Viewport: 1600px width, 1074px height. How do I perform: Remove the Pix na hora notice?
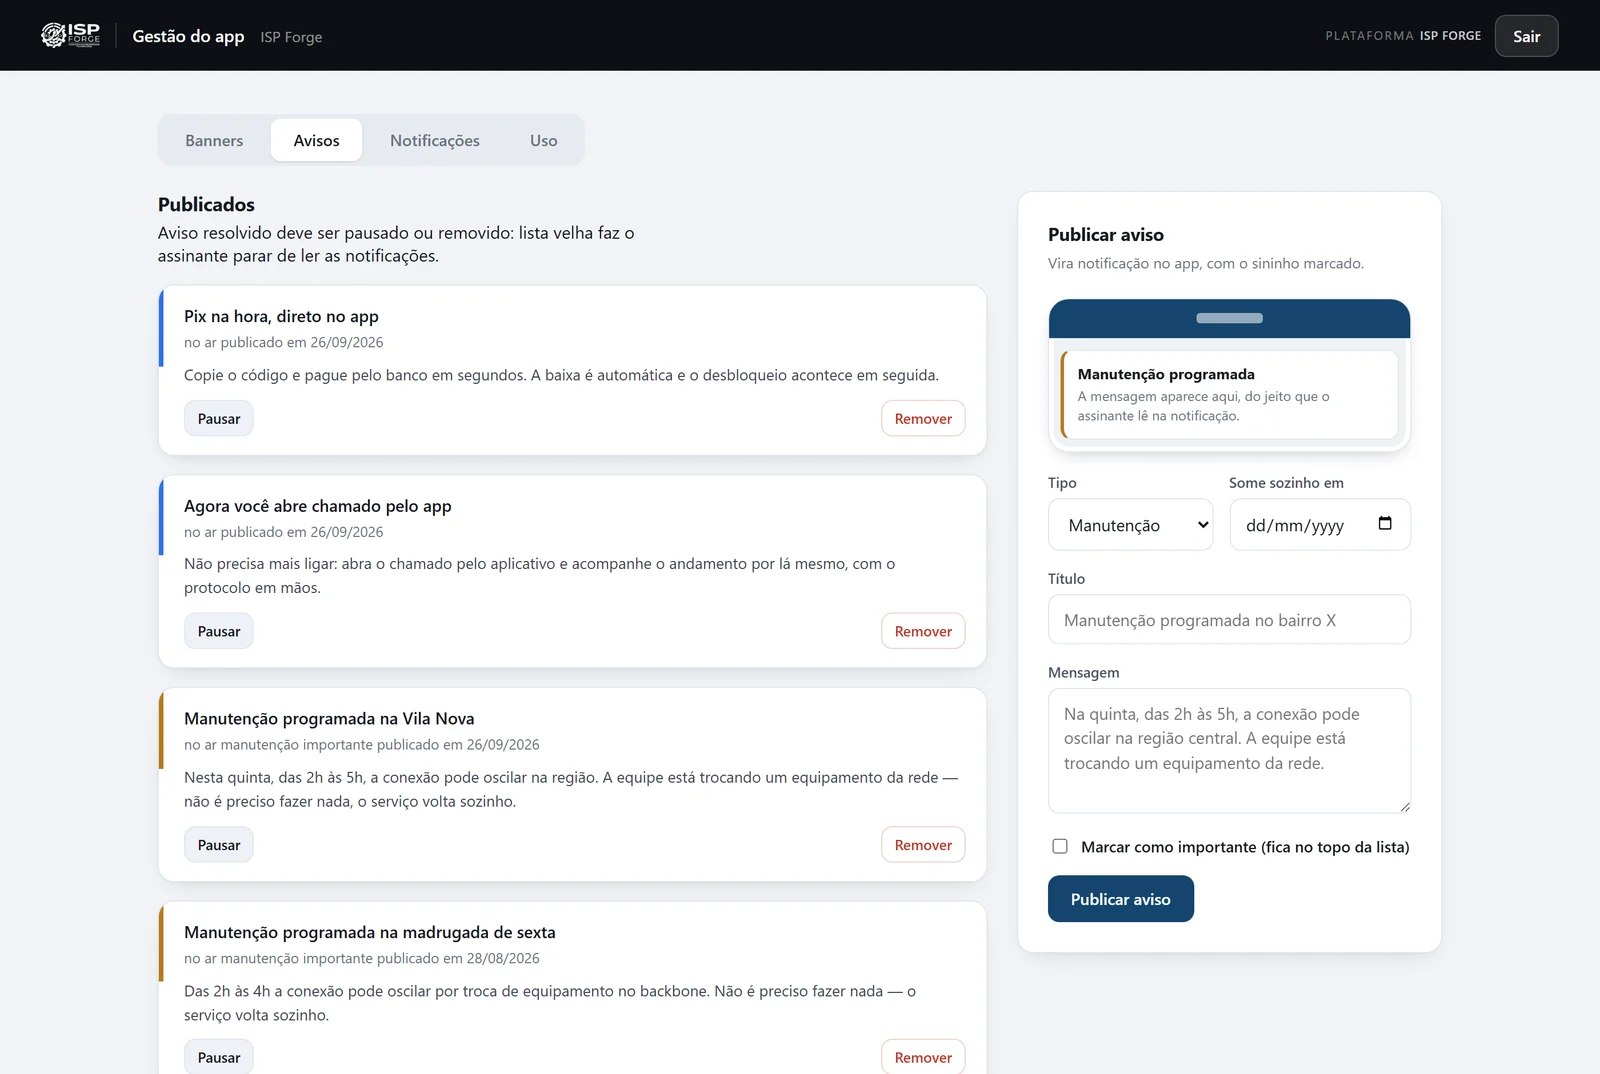click(923, 419)
